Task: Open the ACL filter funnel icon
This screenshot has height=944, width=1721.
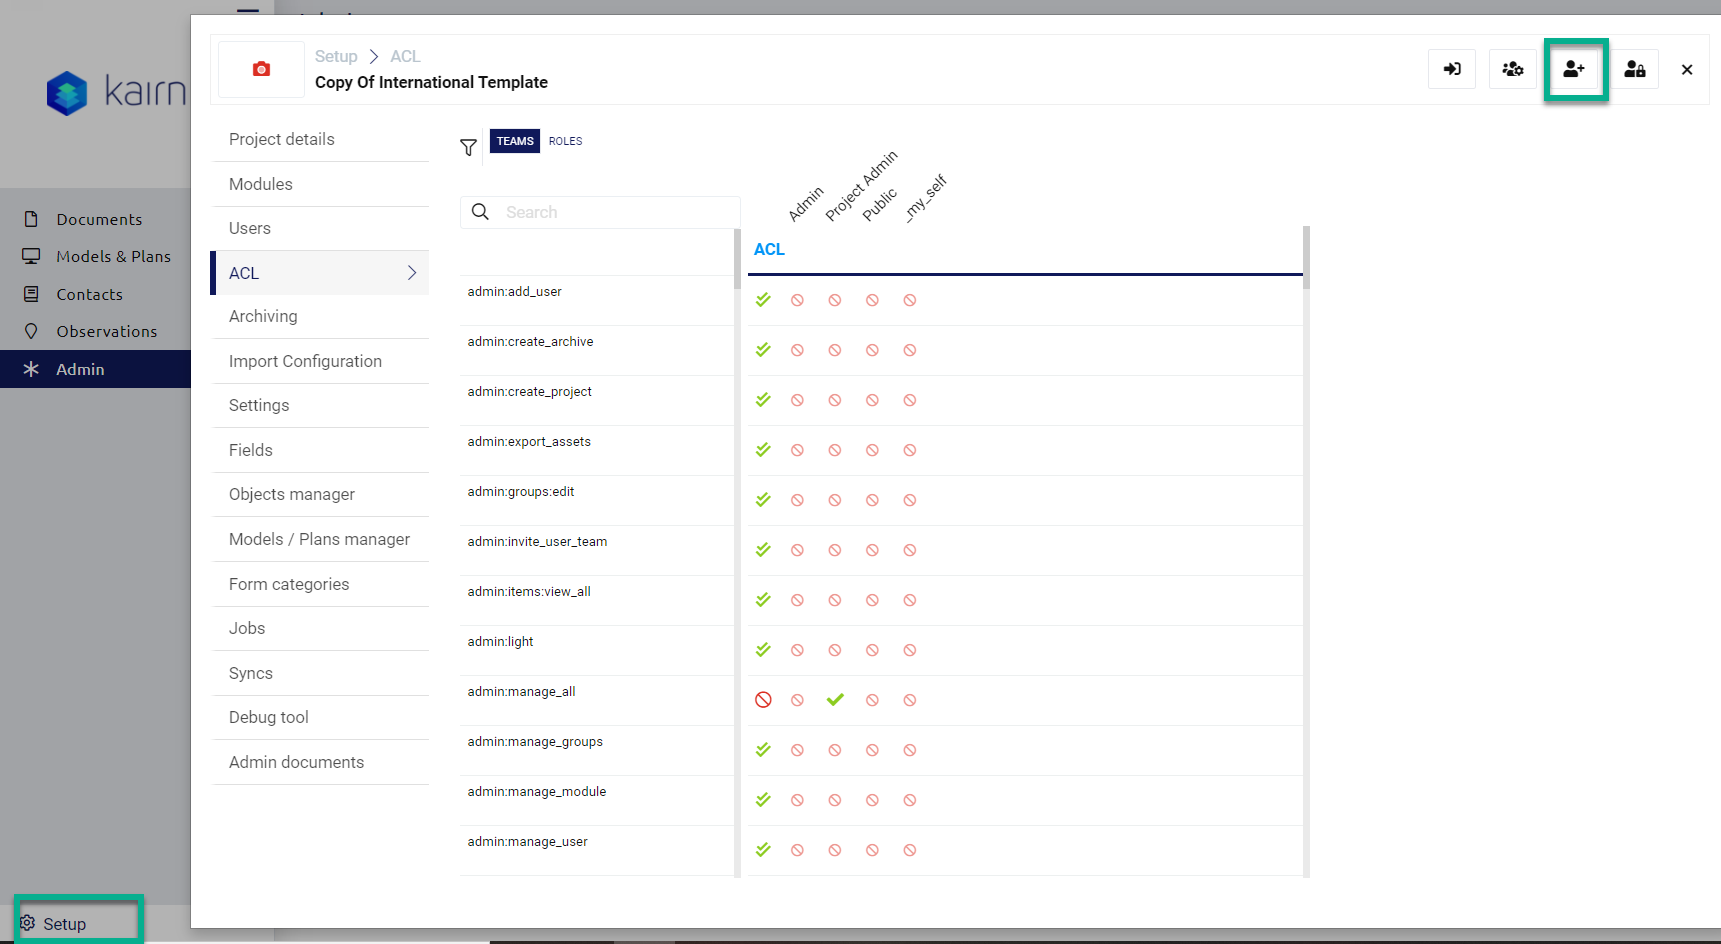Action: [x=468, y=148]
